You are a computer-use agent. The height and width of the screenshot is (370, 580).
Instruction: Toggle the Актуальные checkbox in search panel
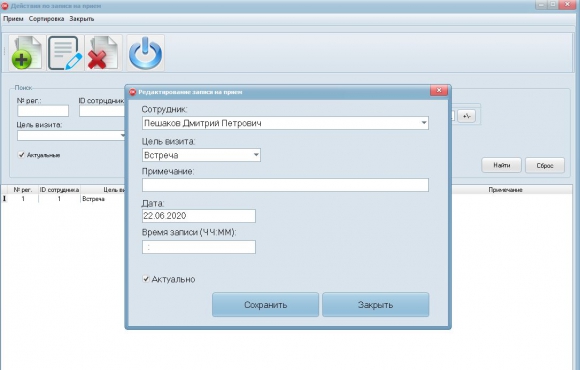[21, 155]
